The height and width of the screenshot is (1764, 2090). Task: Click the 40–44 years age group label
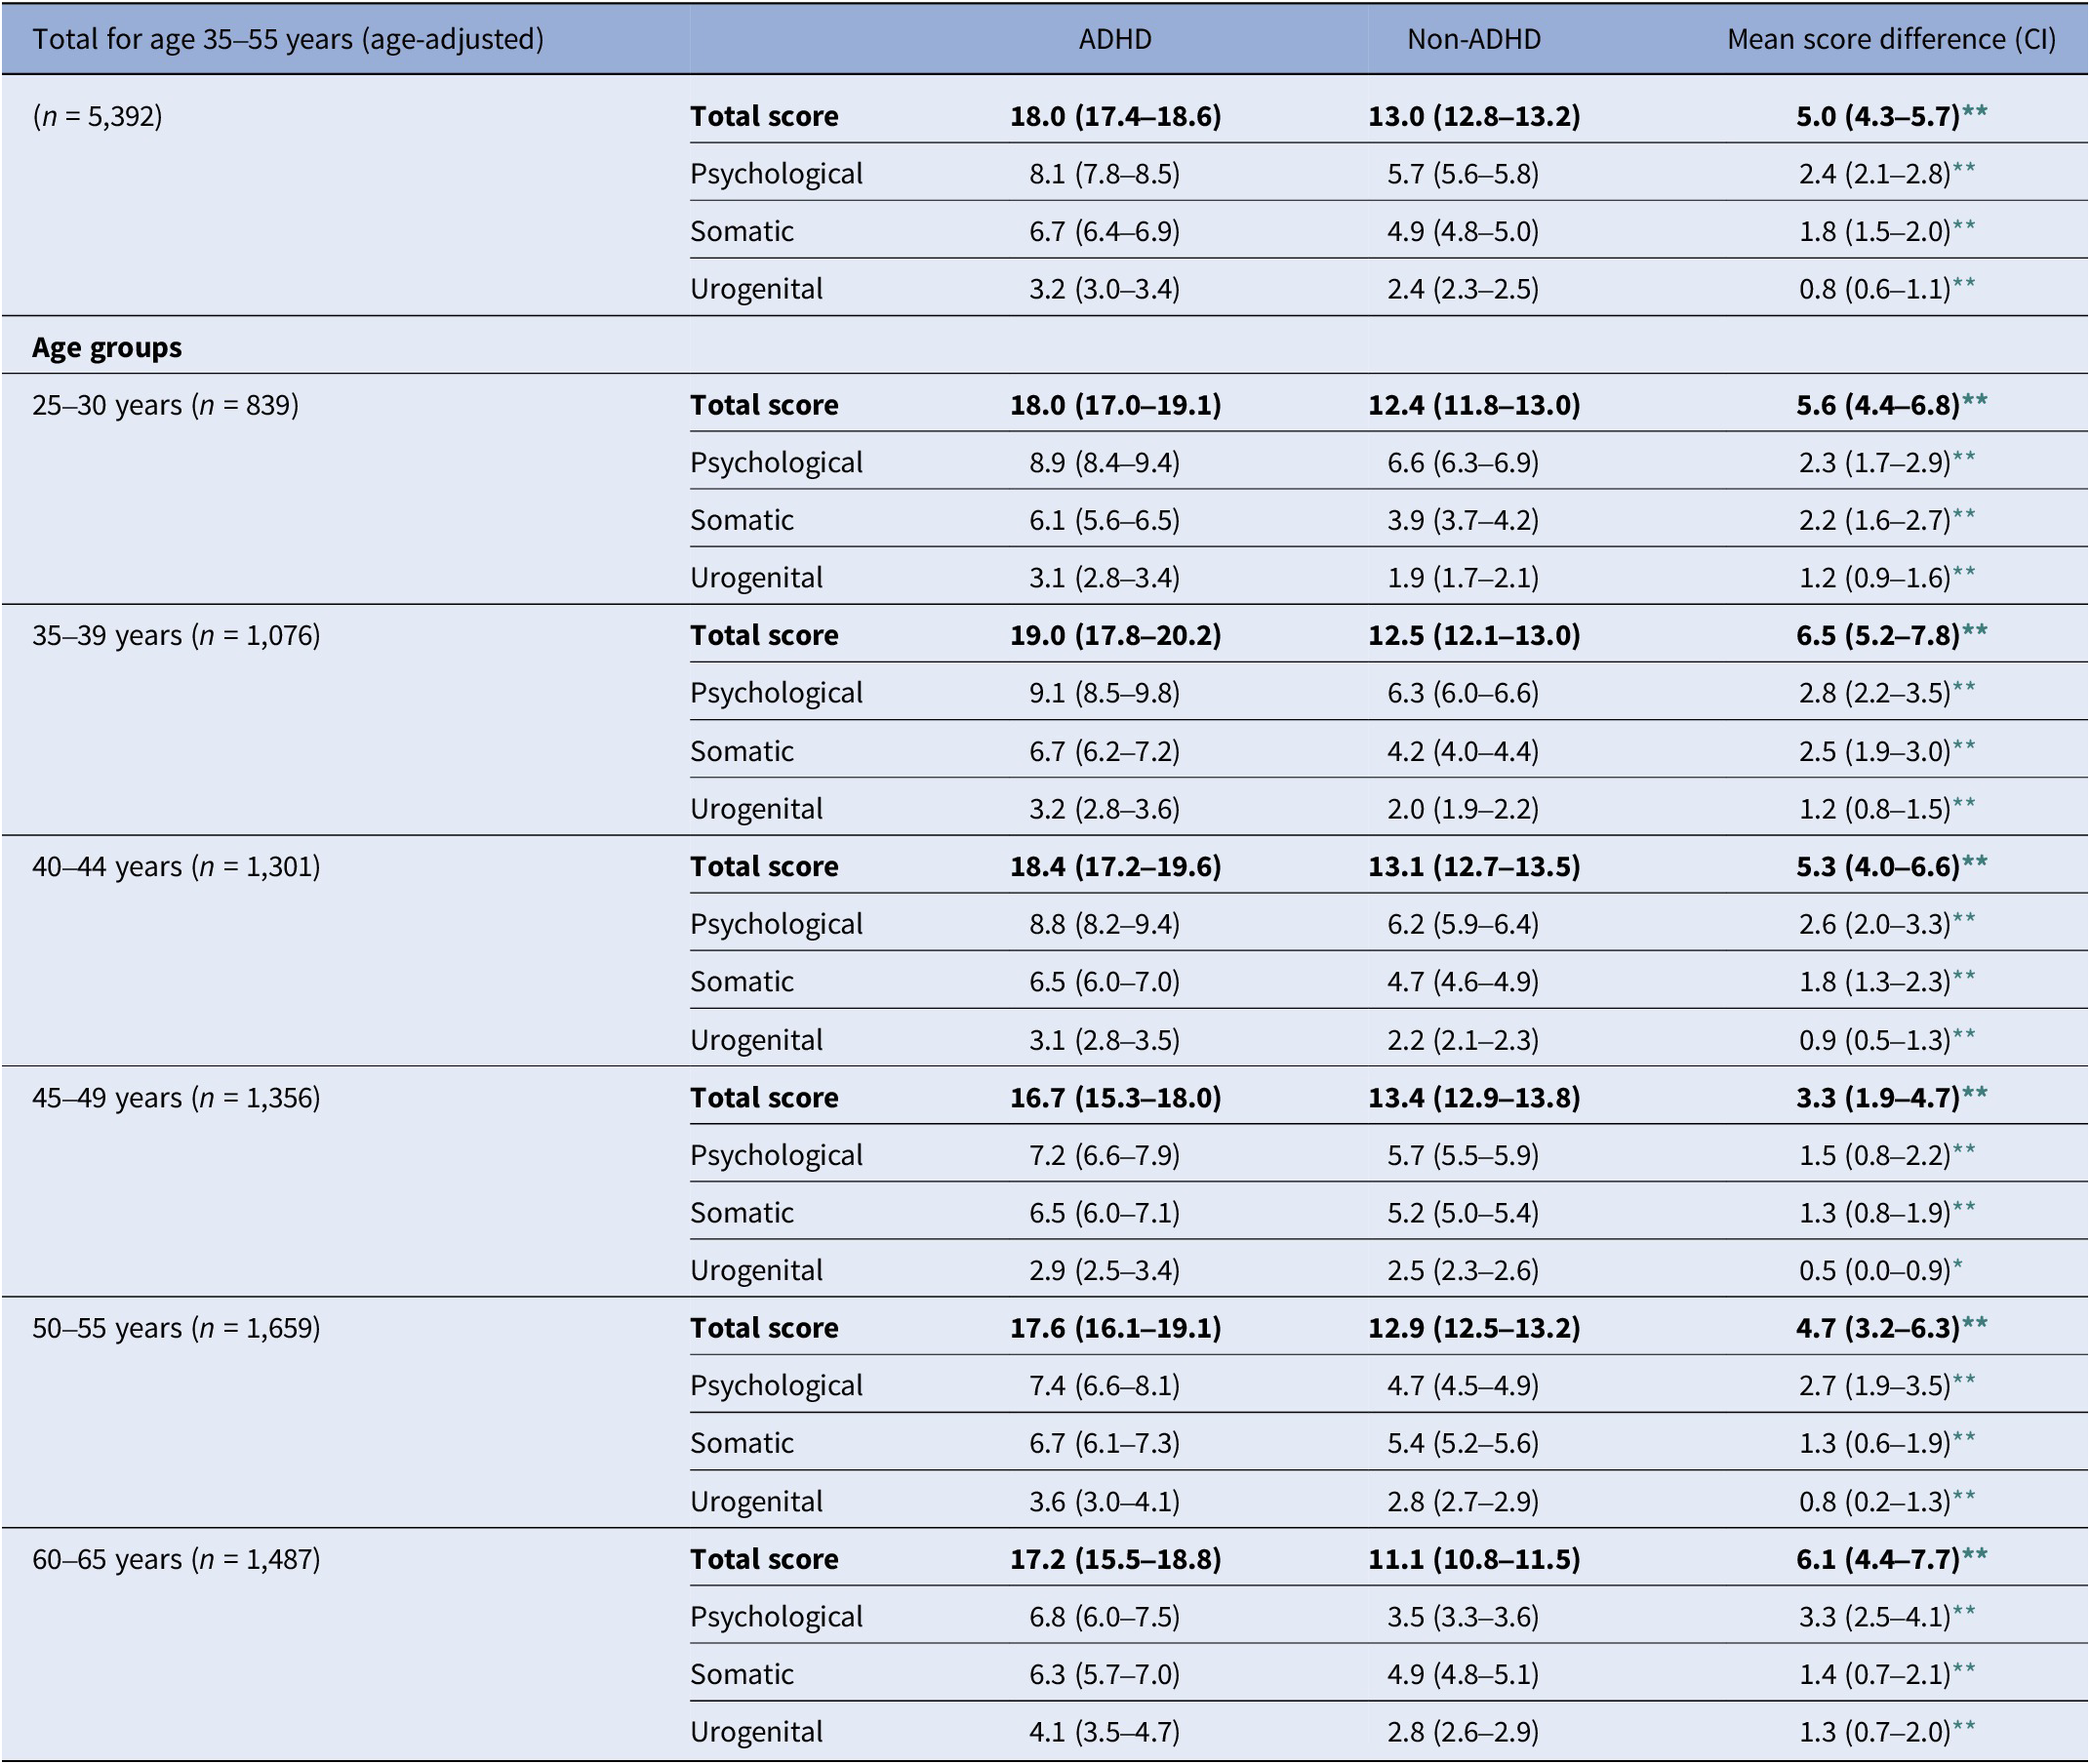pyautogui.click(x=176, y=866)
